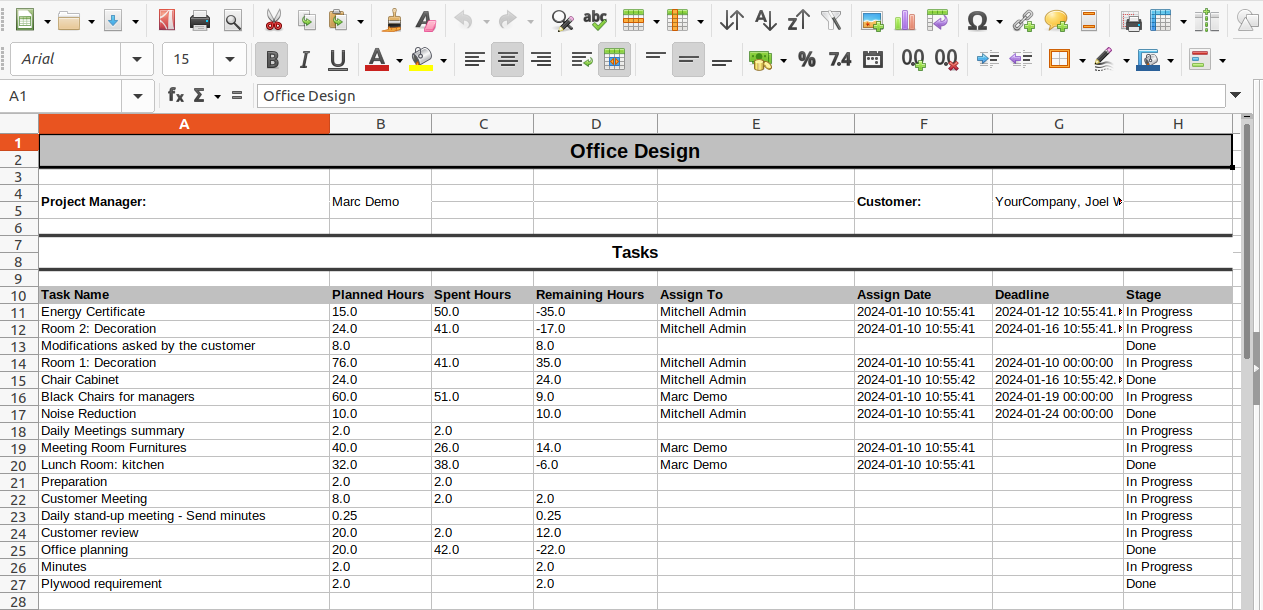Center text horizontally
Screen dimensions: 1263x610
pos(508,60)
